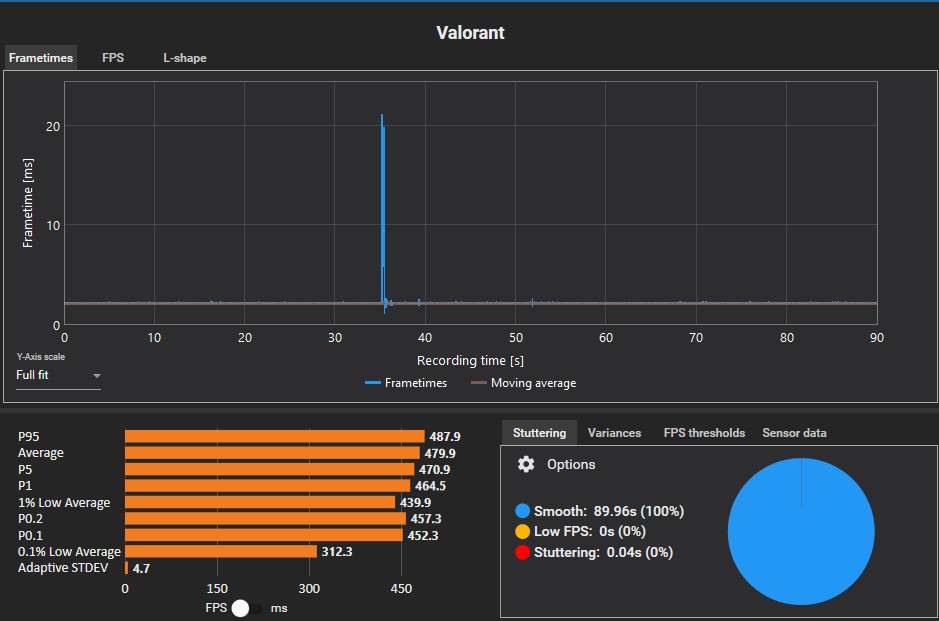The height and width of the screenshot is (621, 939).
Task: Click the 'Low FPS: 0s (0%)' text
Action: [x=590, y=532]
